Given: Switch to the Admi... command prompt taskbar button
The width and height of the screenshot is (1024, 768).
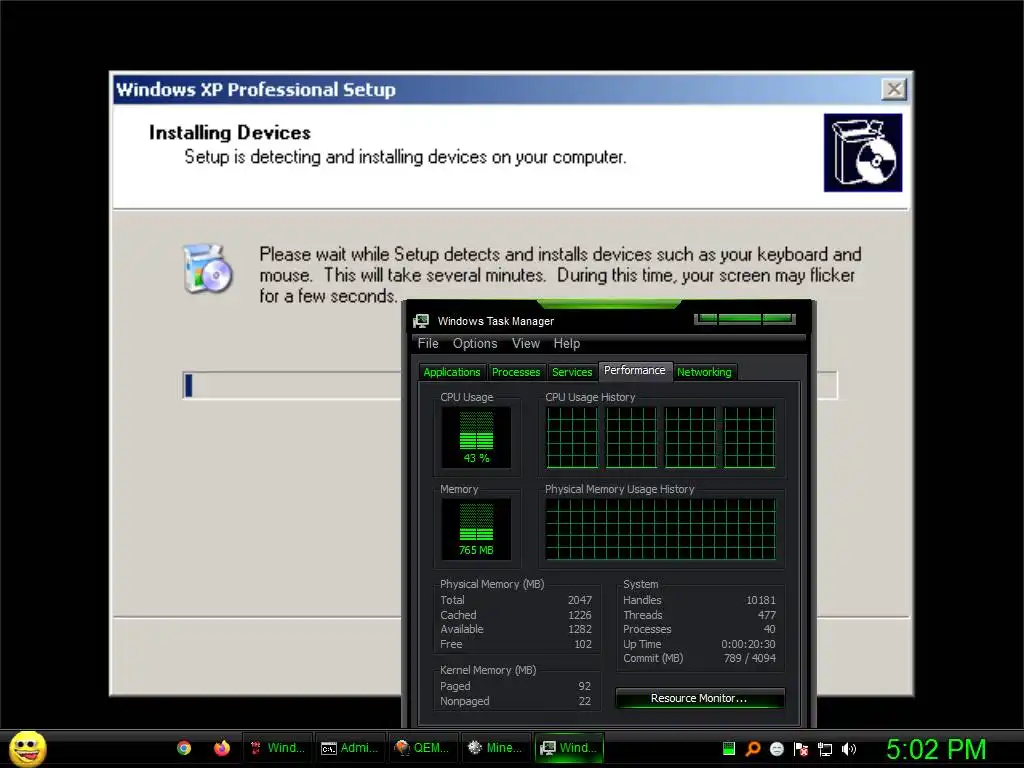Looking at the screenshot, I should (x=350, y=748).
